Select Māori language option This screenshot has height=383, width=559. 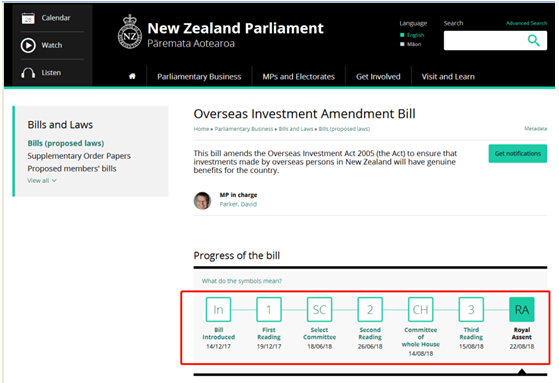pos(411,44)
